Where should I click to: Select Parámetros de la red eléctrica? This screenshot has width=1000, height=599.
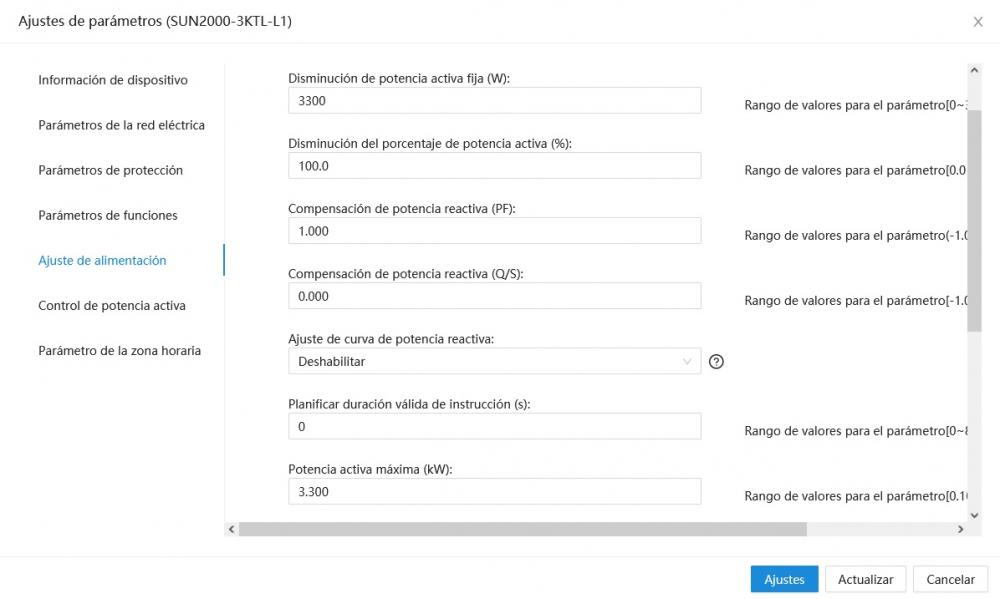point(121,125)
